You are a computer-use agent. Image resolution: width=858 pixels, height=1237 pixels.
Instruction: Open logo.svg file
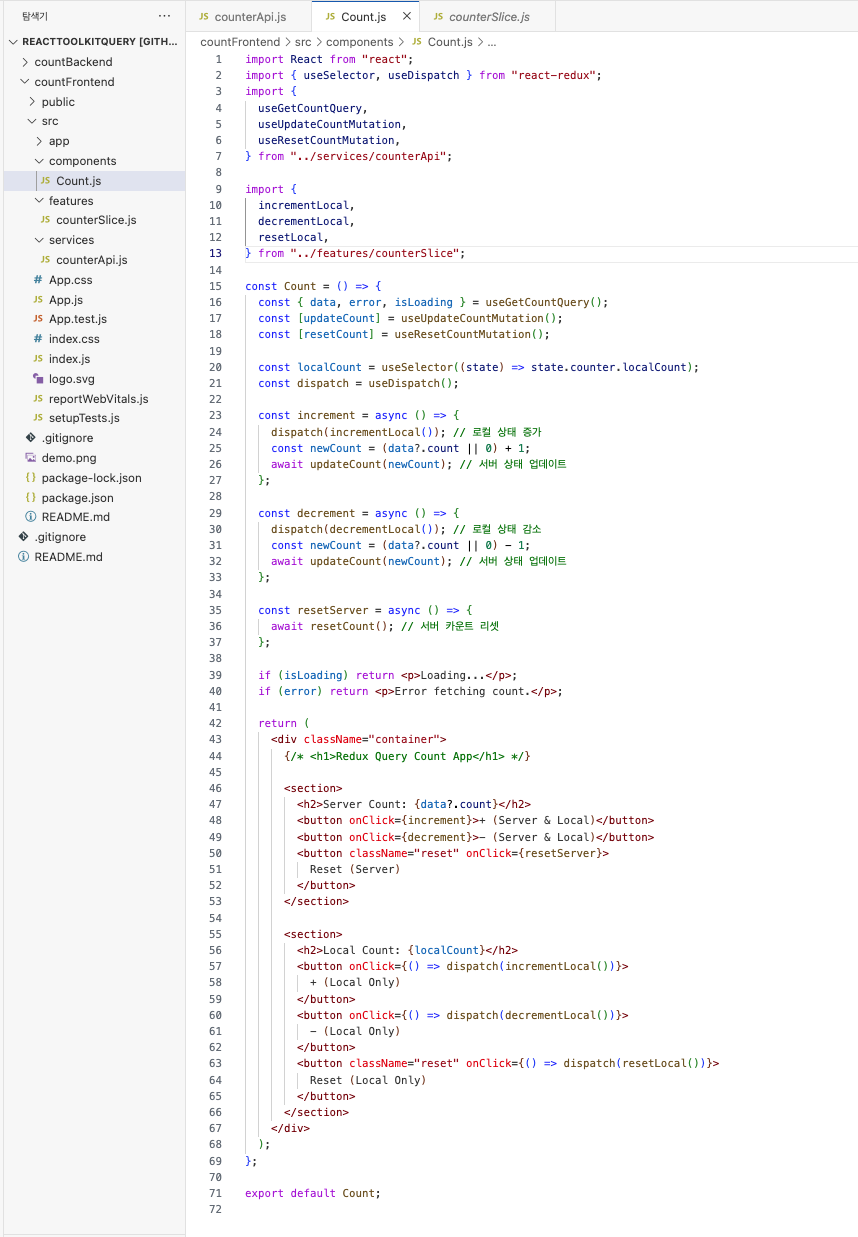[94, 379]
